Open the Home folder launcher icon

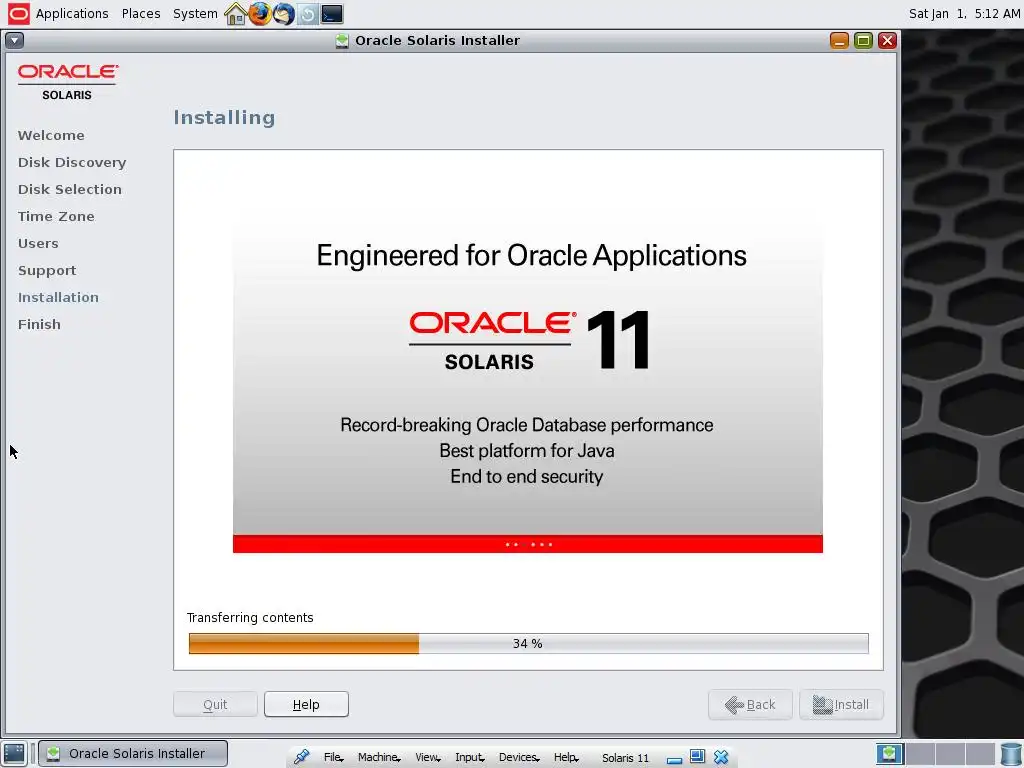pyautogui.click(x=235, y=14)
